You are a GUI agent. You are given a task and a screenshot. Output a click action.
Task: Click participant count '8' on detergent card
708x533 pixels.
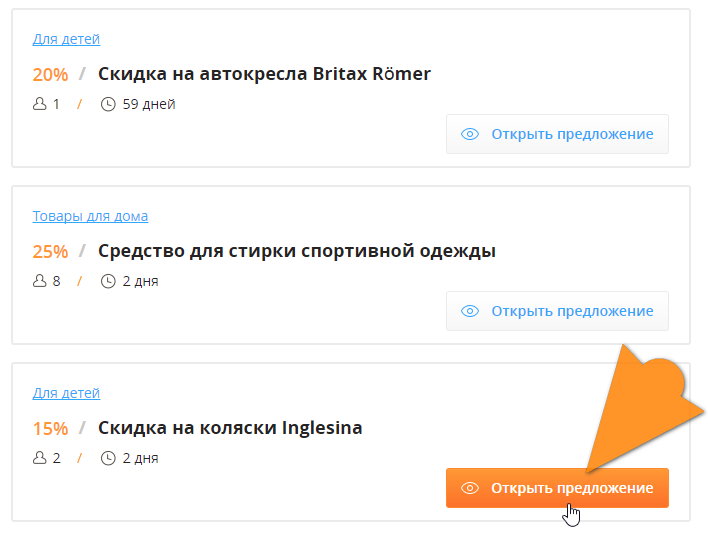[56, 281]
